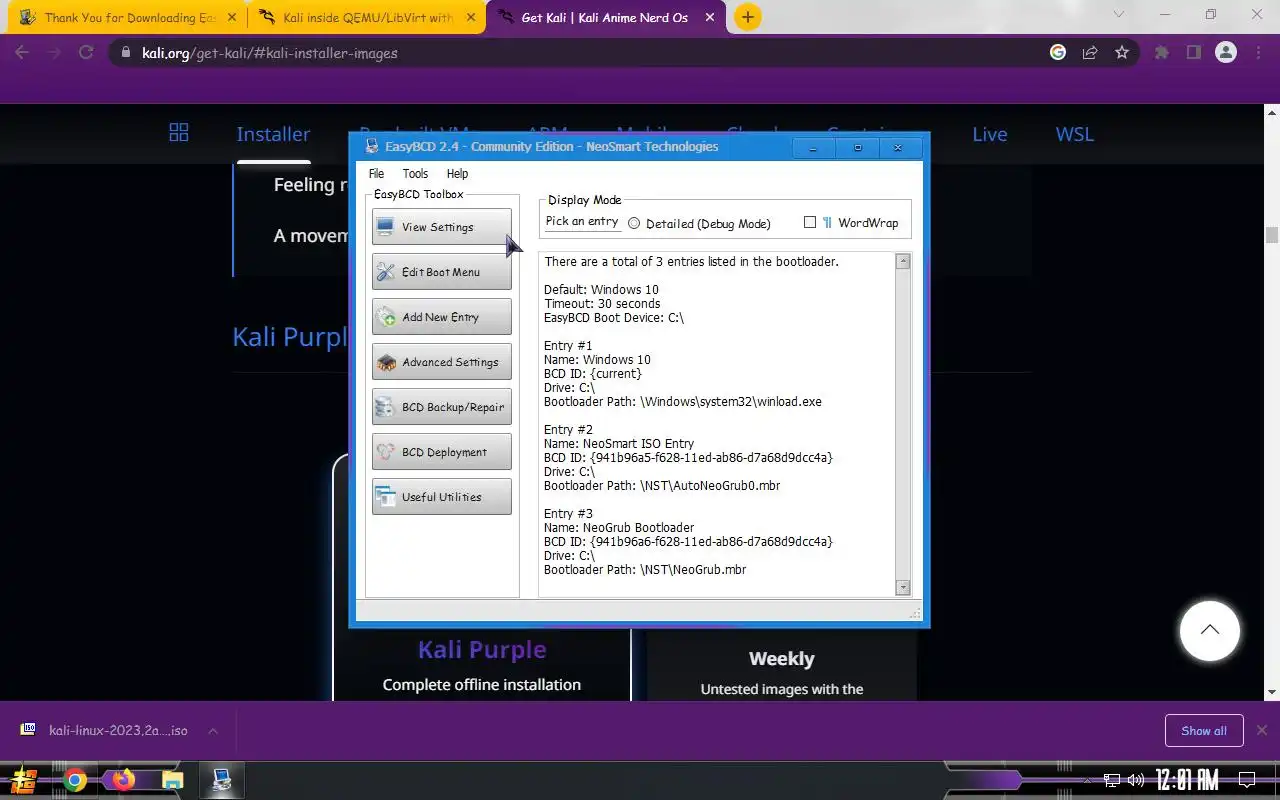Viewport: 1280px width, 800px height.
Task: Click the network tray icon
Action: tap(1112, 780)
